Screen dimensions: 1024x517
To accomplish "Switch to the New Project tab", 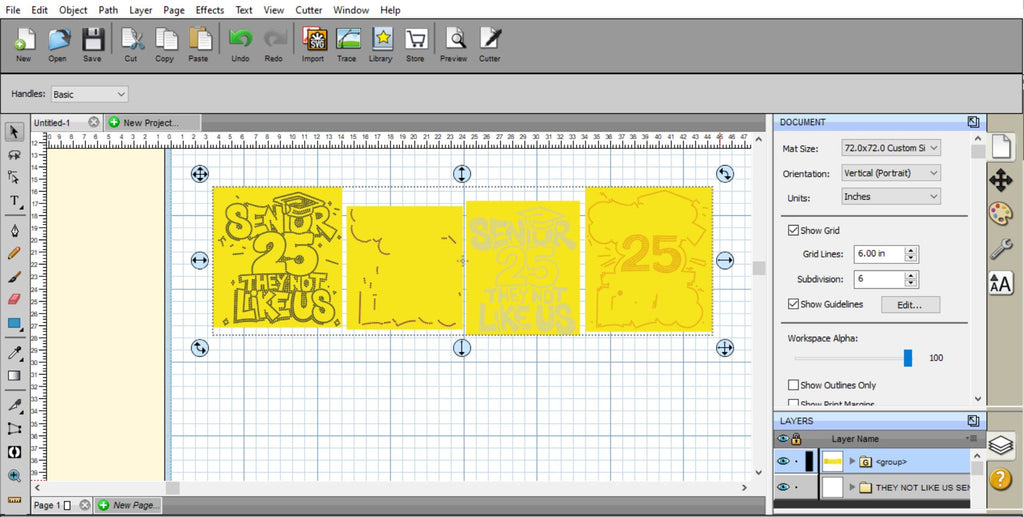I will (x=146, y=122).
